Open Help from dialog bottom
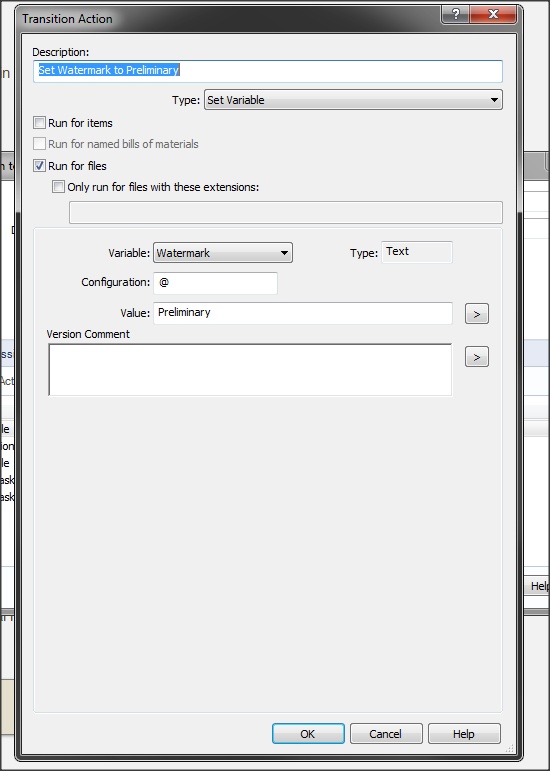Image resolution: width=550 pixels, height=771 pixels. 464,734
